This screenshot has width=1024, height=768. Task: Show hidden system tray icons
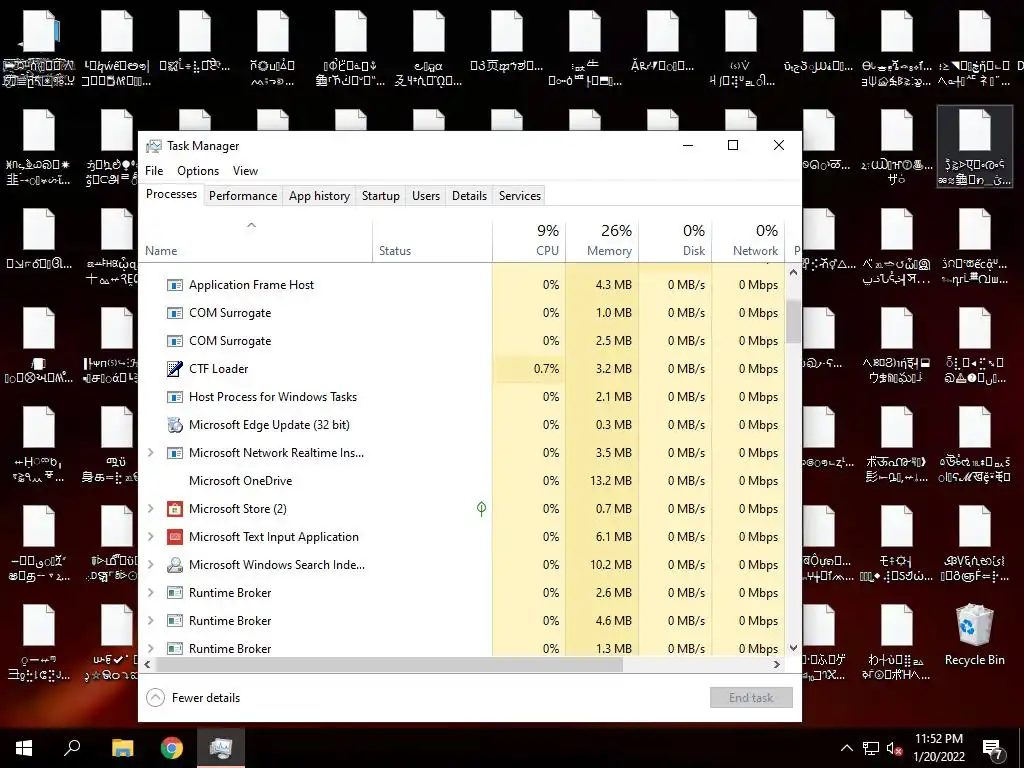(846, 748)
